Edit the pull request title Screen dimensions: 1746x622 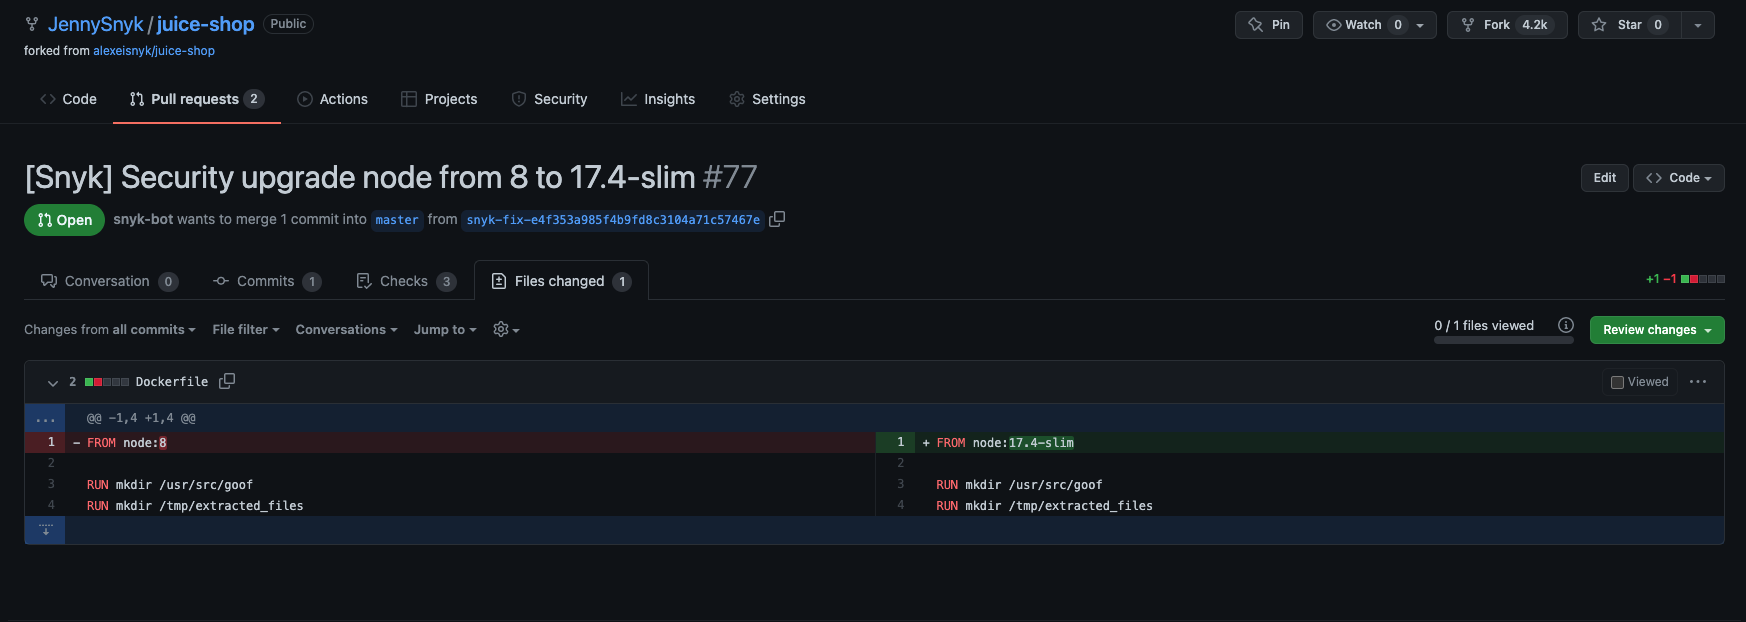1605,178
